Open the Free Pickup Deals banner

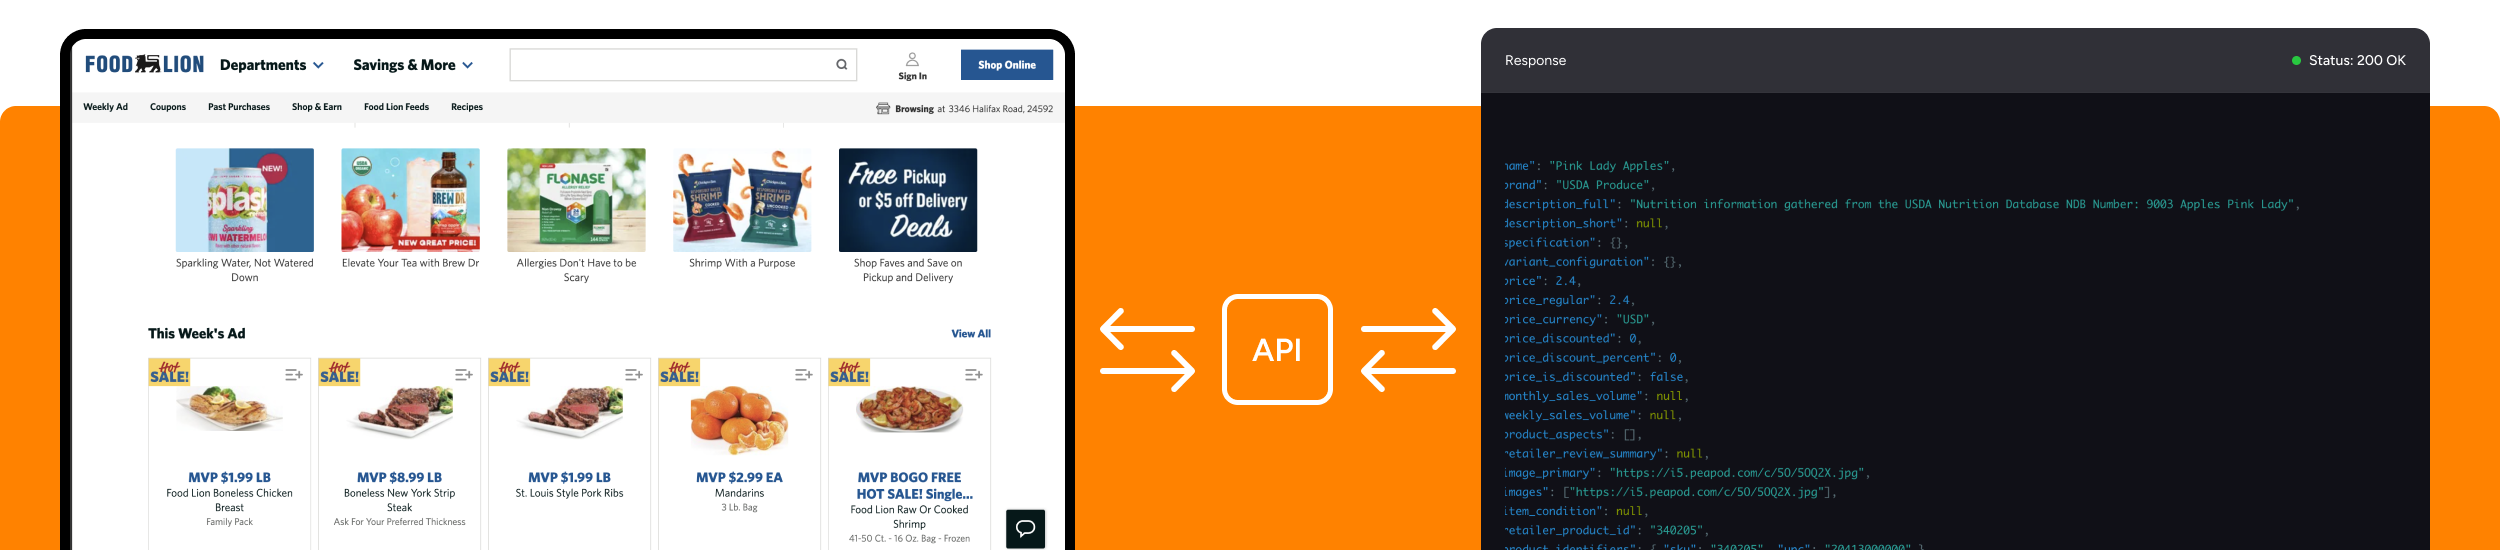[908, 200]
